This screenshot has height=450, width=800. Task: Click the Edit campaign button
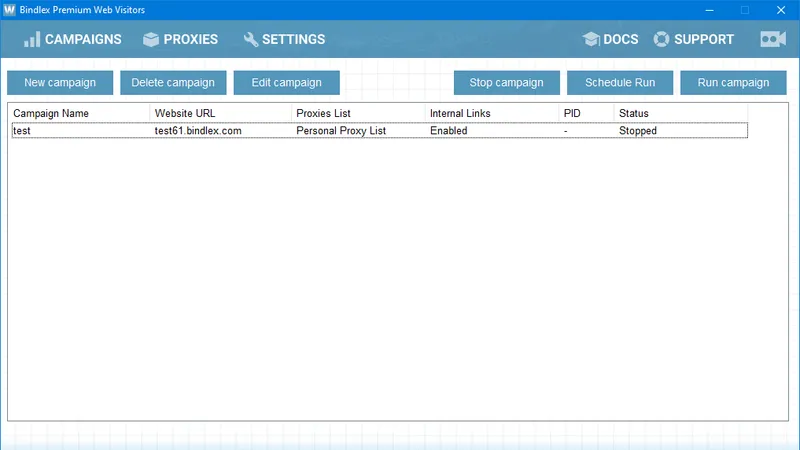click(287, 83)
